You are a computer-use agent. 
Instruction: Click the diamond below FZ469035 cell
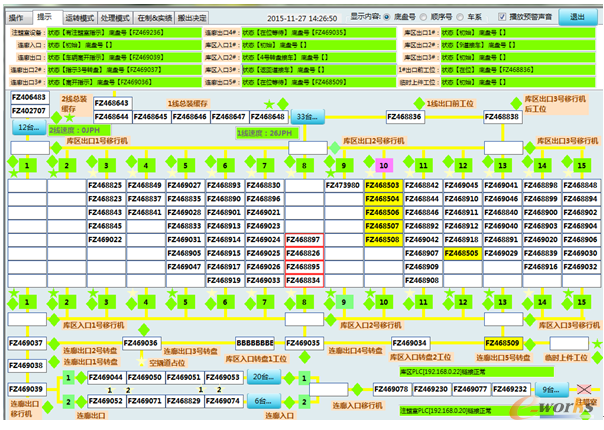(305, 357)
